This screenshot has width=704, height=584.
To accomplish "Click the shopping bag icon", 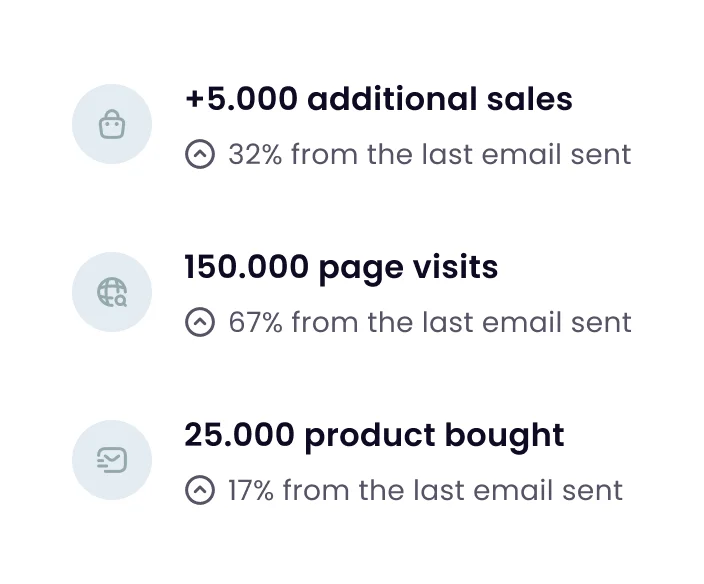I will click(112, 124).
